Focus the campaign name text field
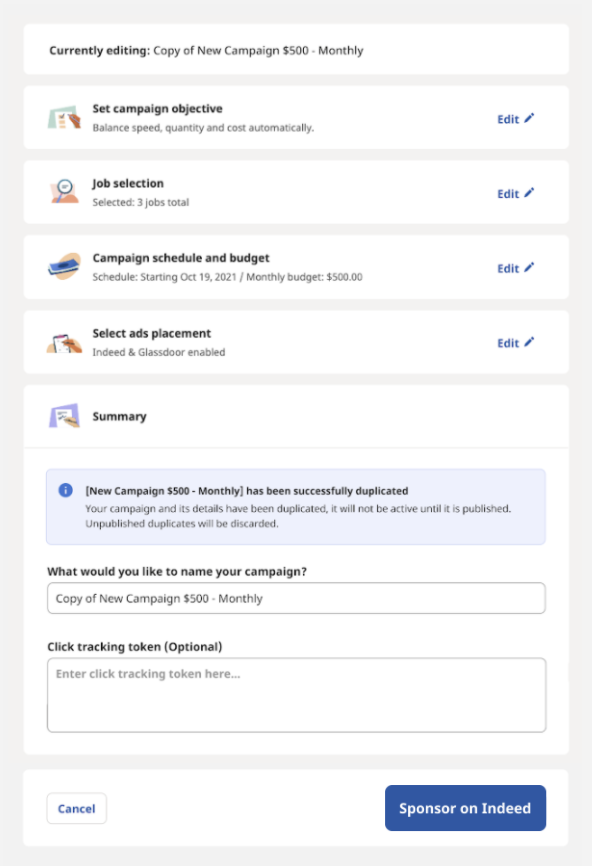Viewport: 592px width, 866px height. 297,598
